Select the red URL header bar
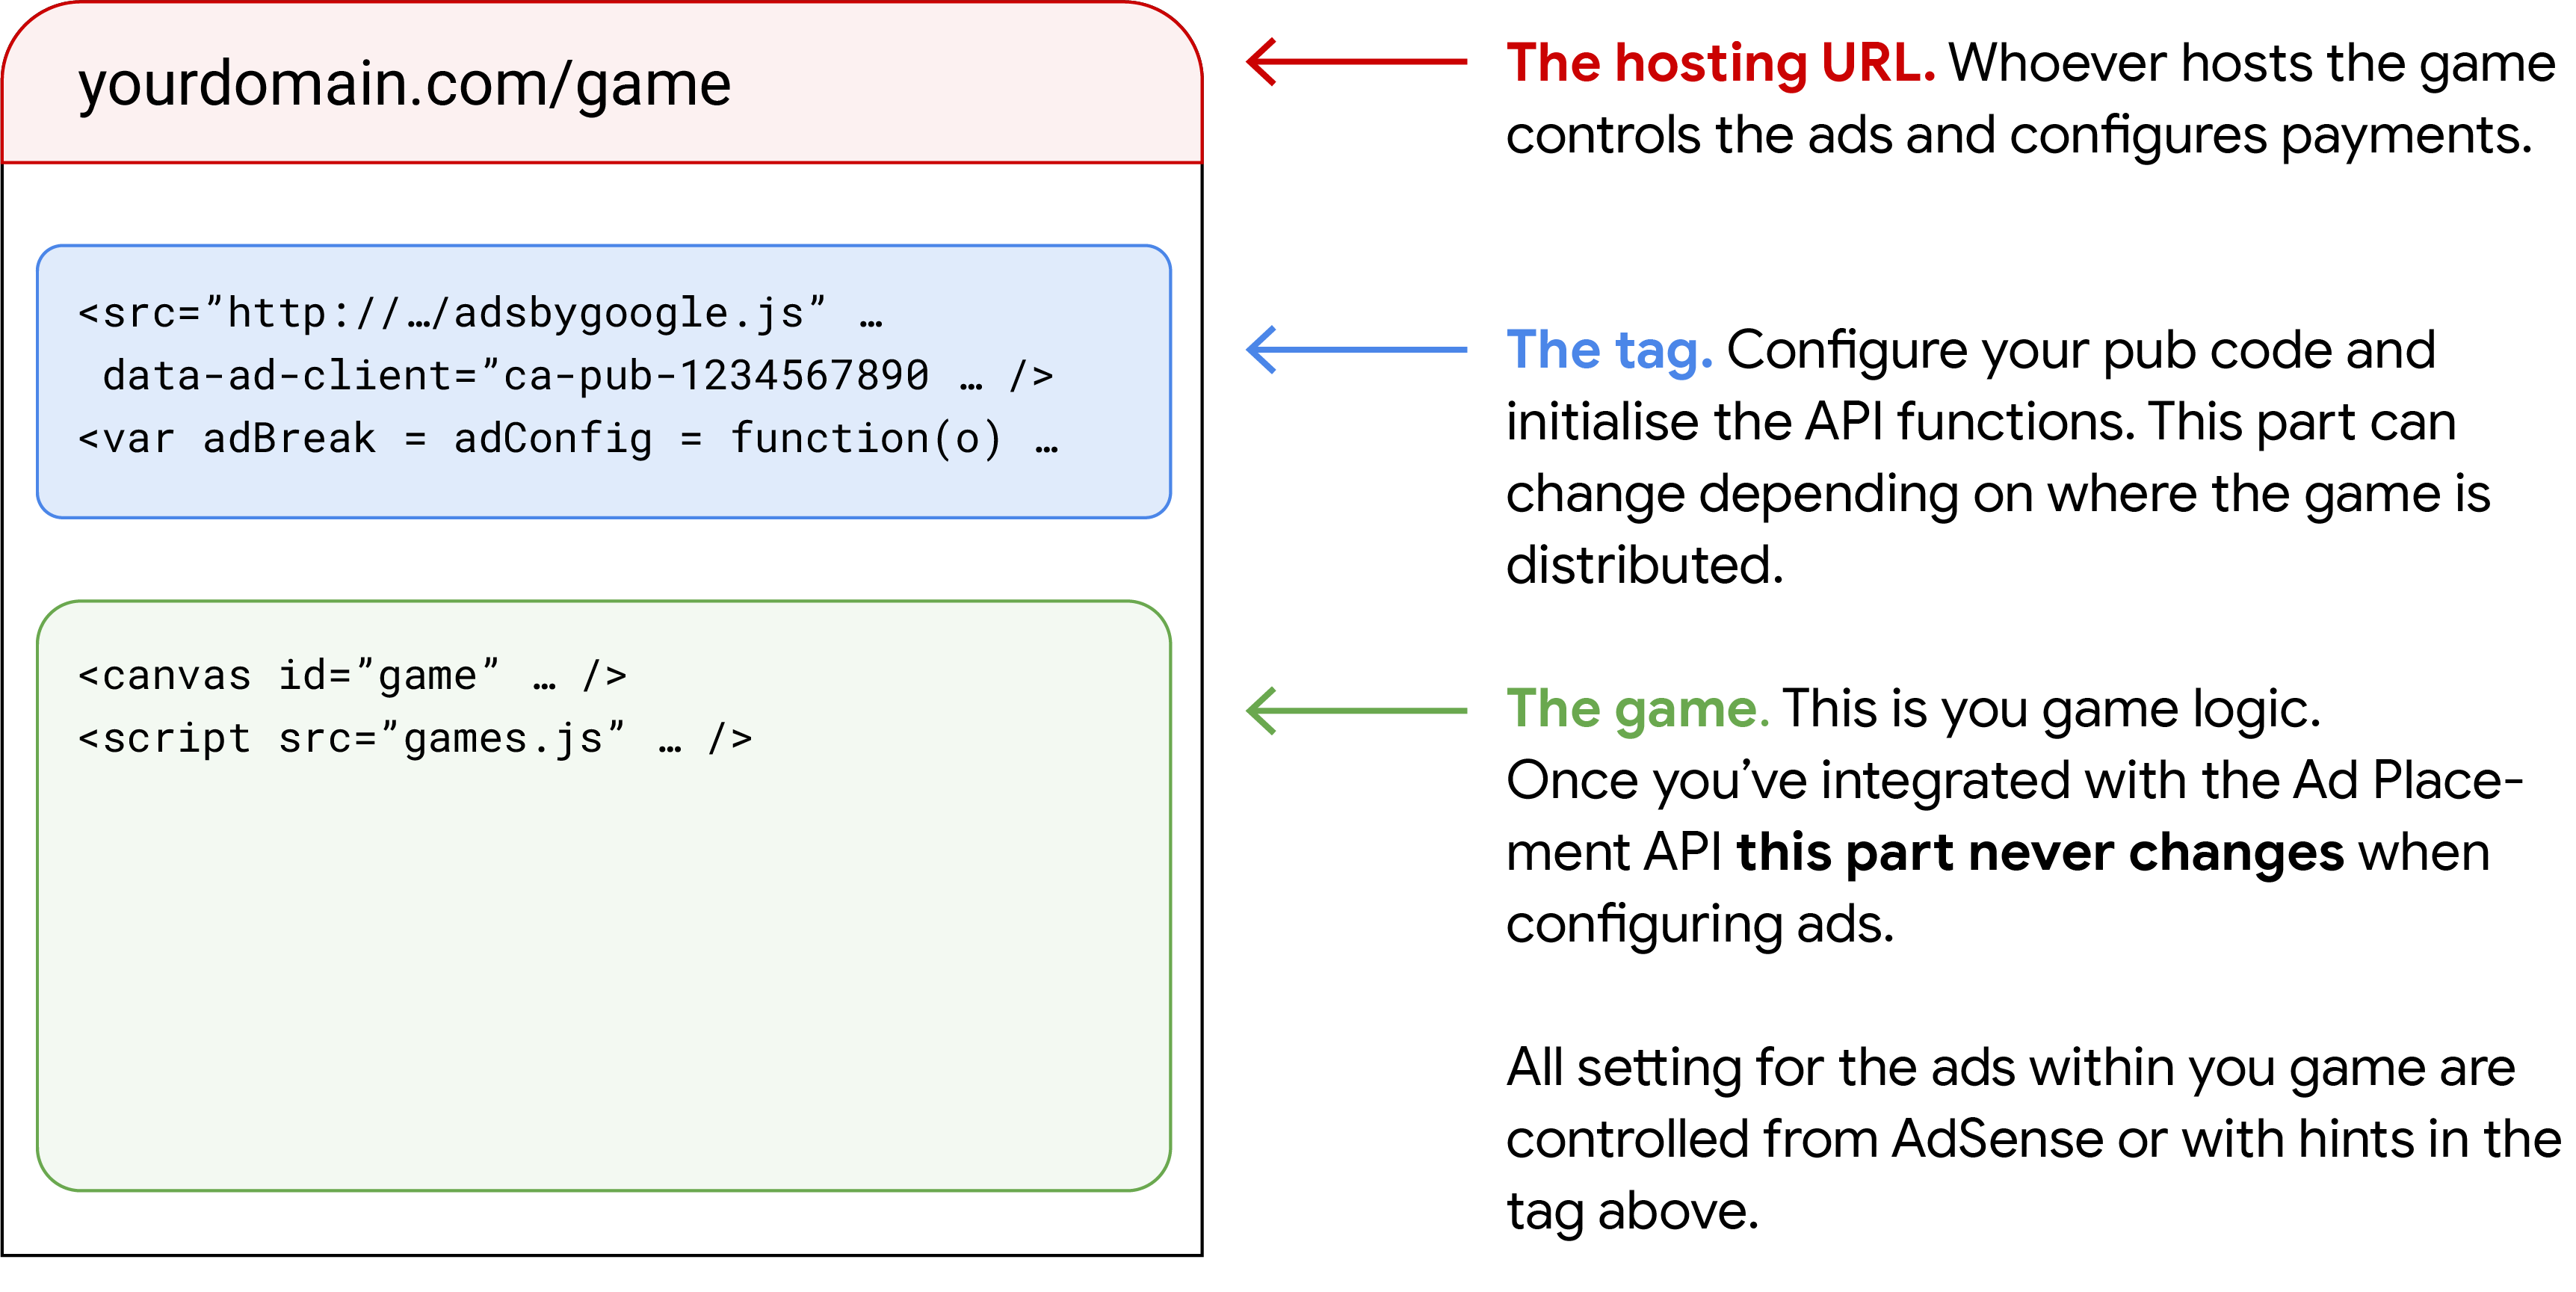 pyautogui.click(x=600, y=85)
